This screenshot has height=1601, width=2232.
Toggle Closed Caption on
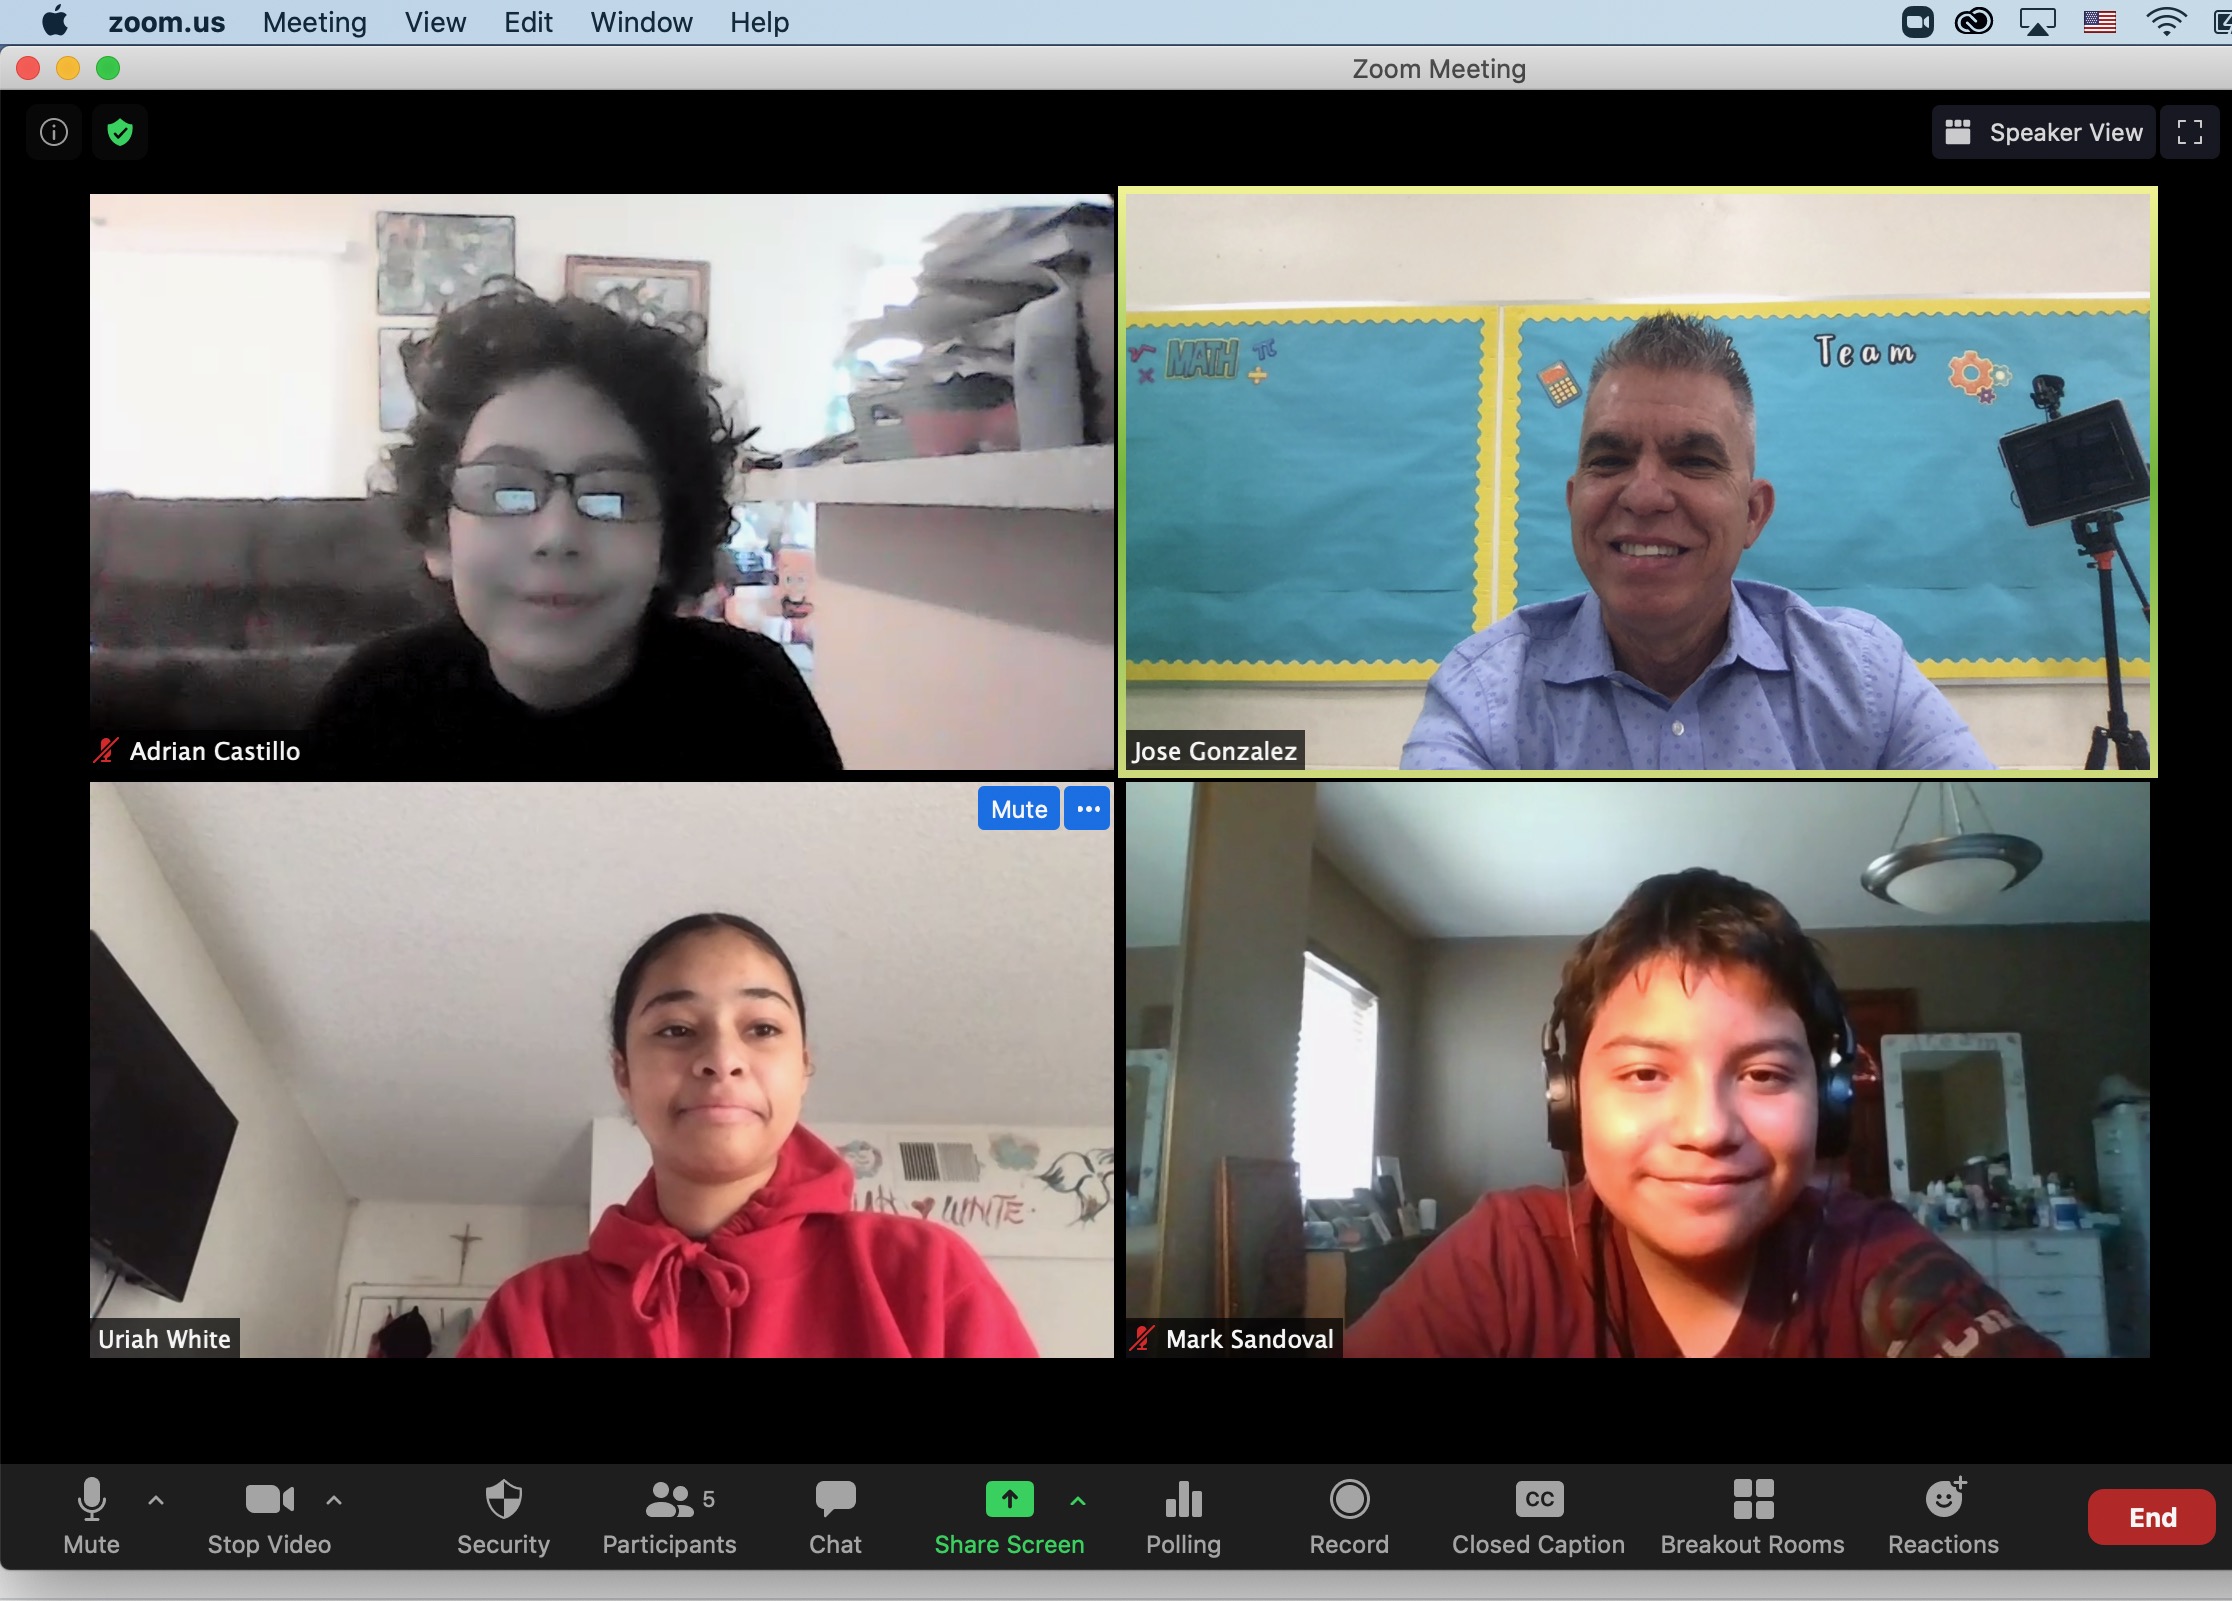pyautogui.click(x=1537, y=1506)
